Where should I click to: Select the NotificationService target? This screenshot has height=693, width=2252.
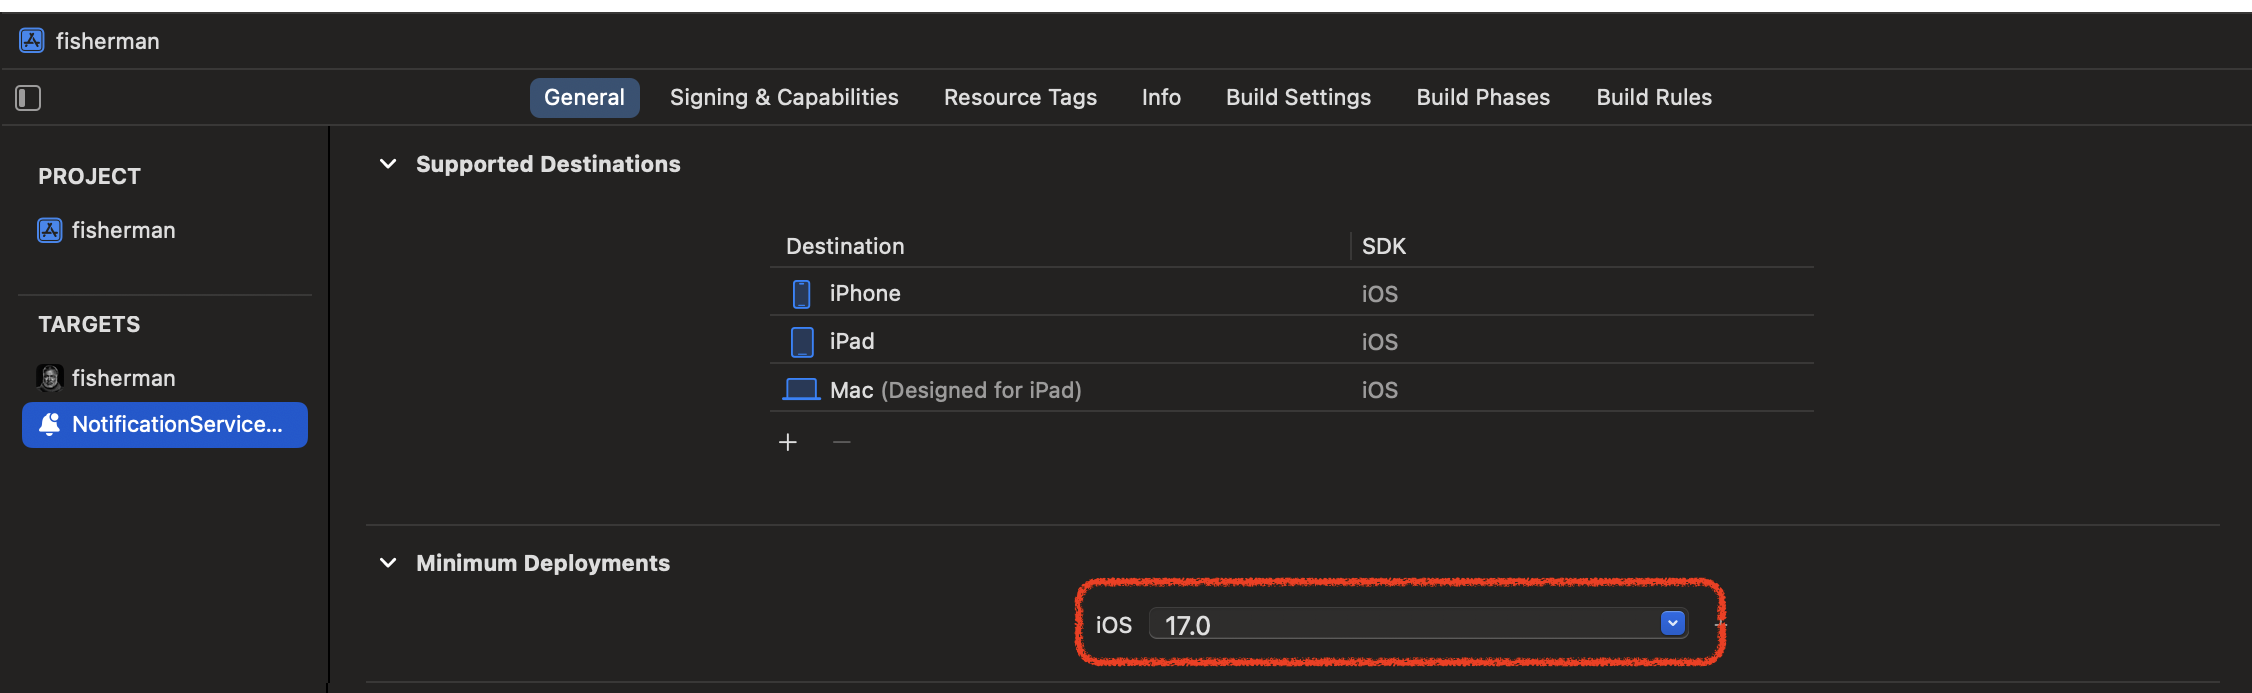[x=165, y=424]
